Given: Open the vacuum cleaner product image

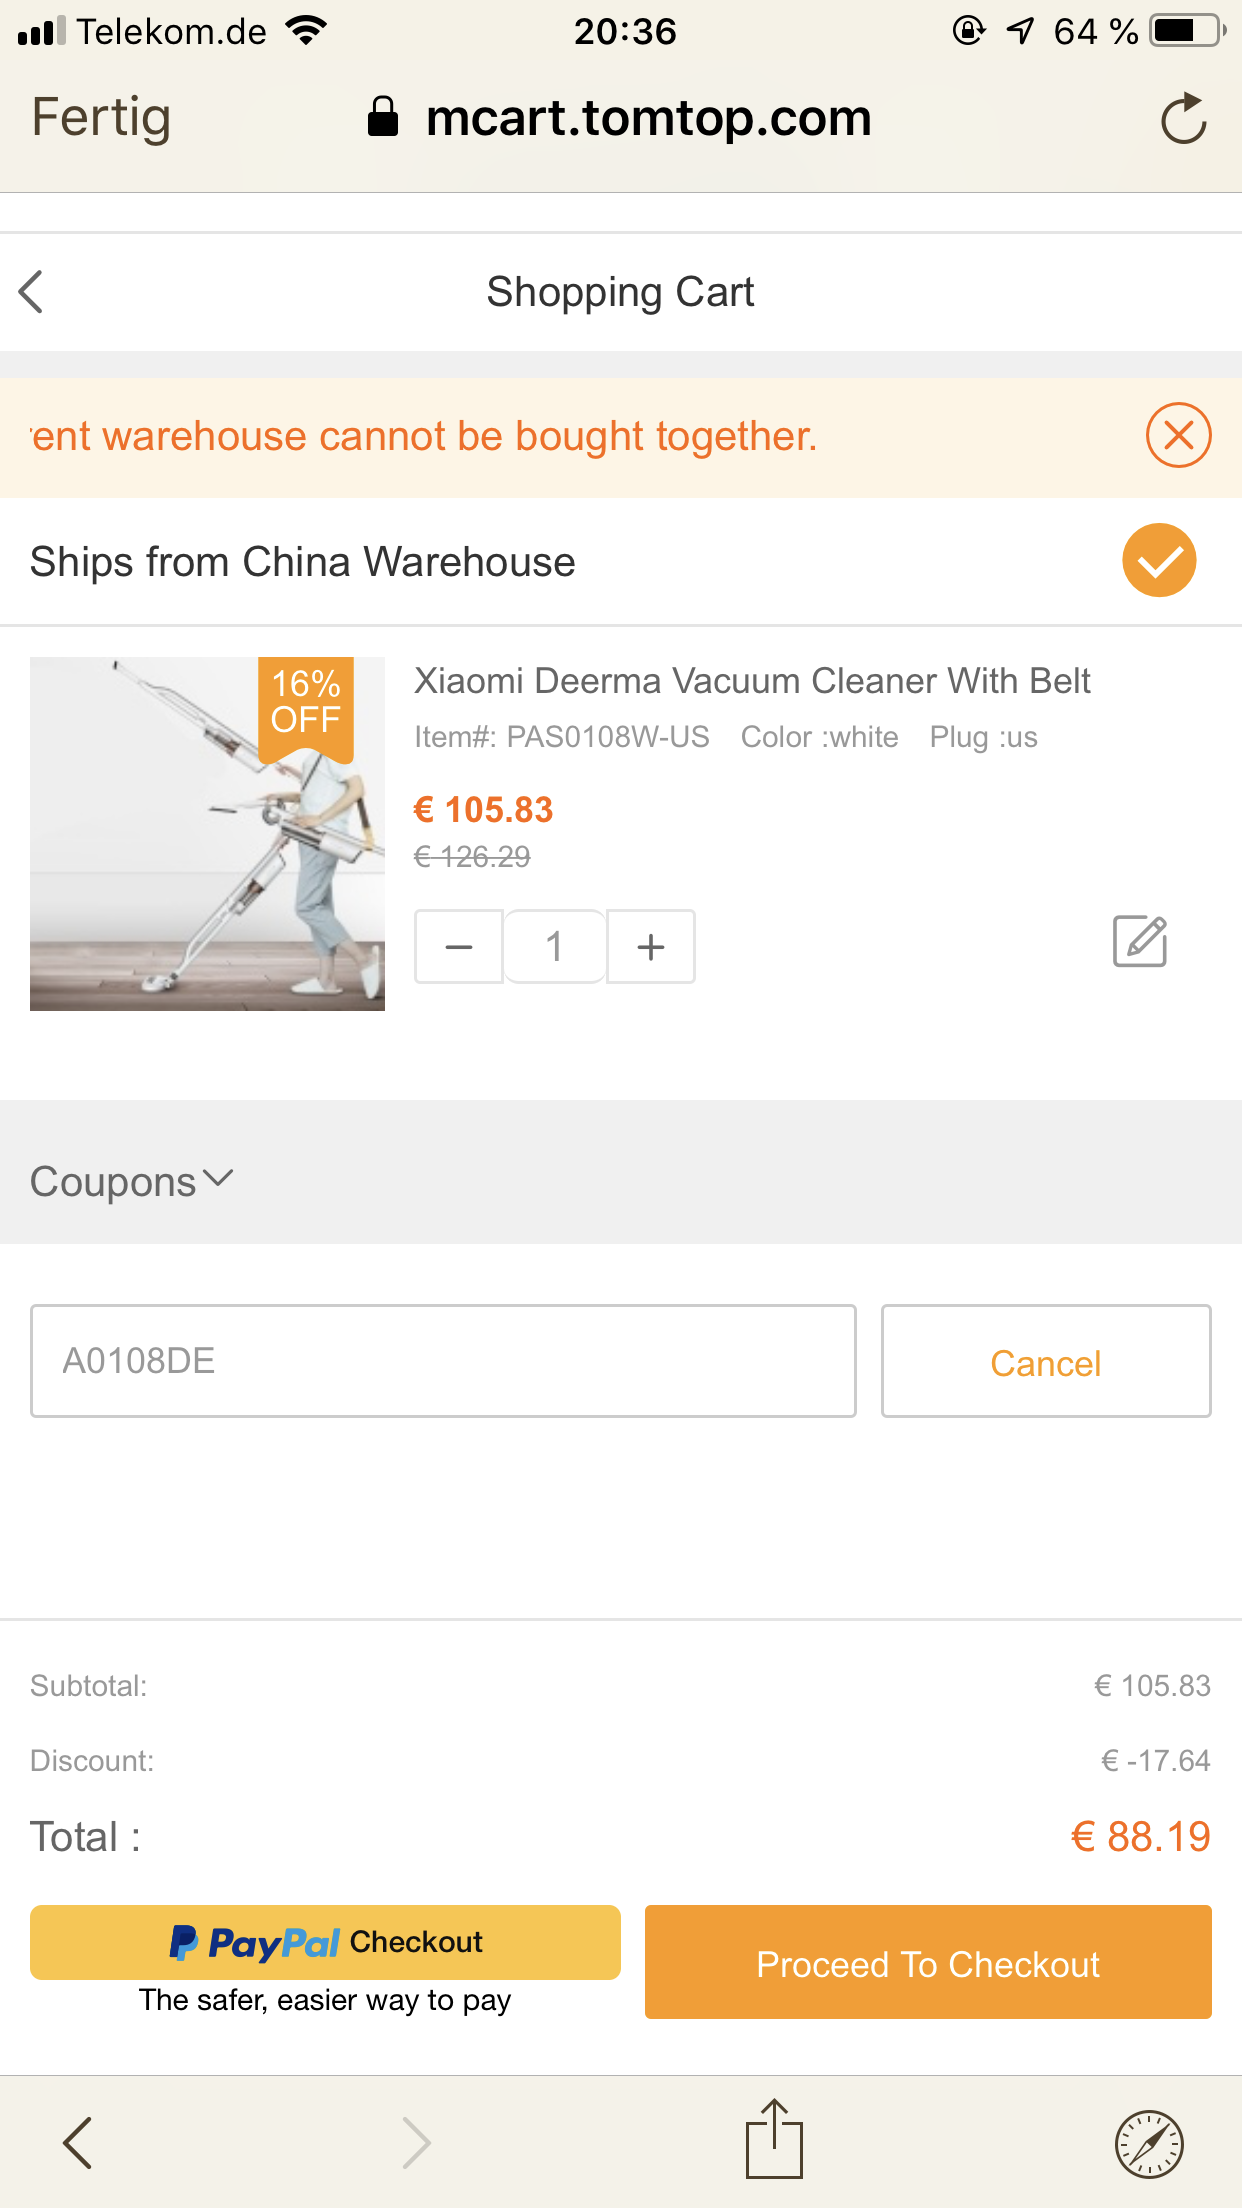Looking at the screenshot, I should (x=207, y=833).
